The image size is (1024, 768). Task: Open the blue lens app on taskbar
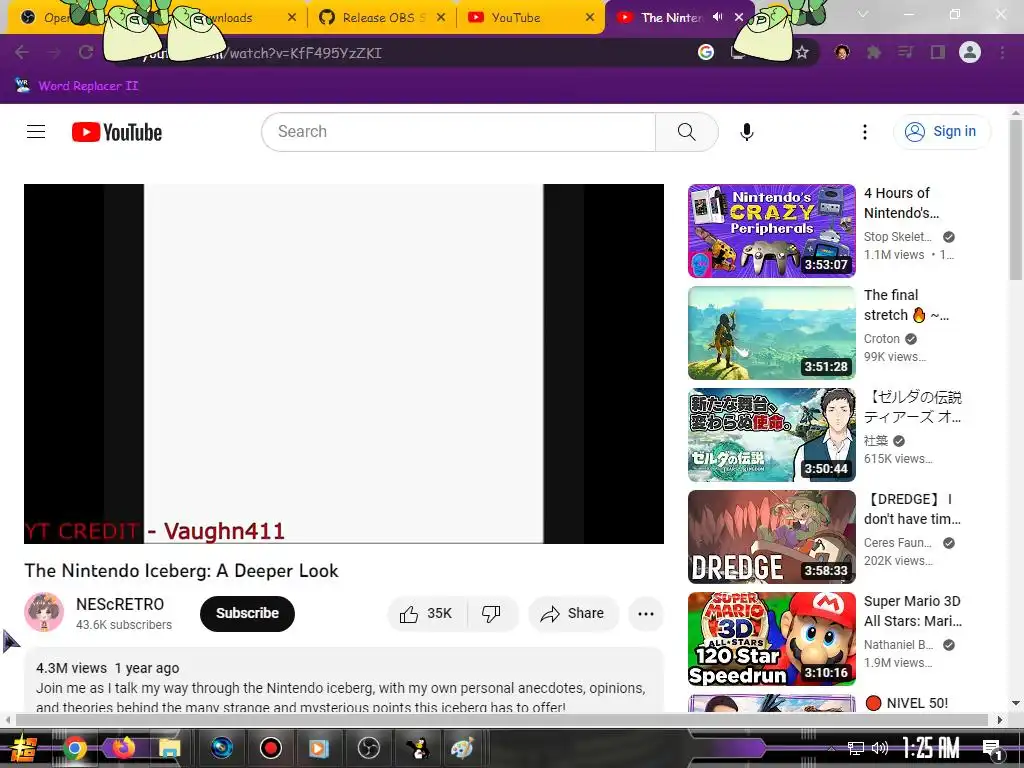(x=222, y=748)
